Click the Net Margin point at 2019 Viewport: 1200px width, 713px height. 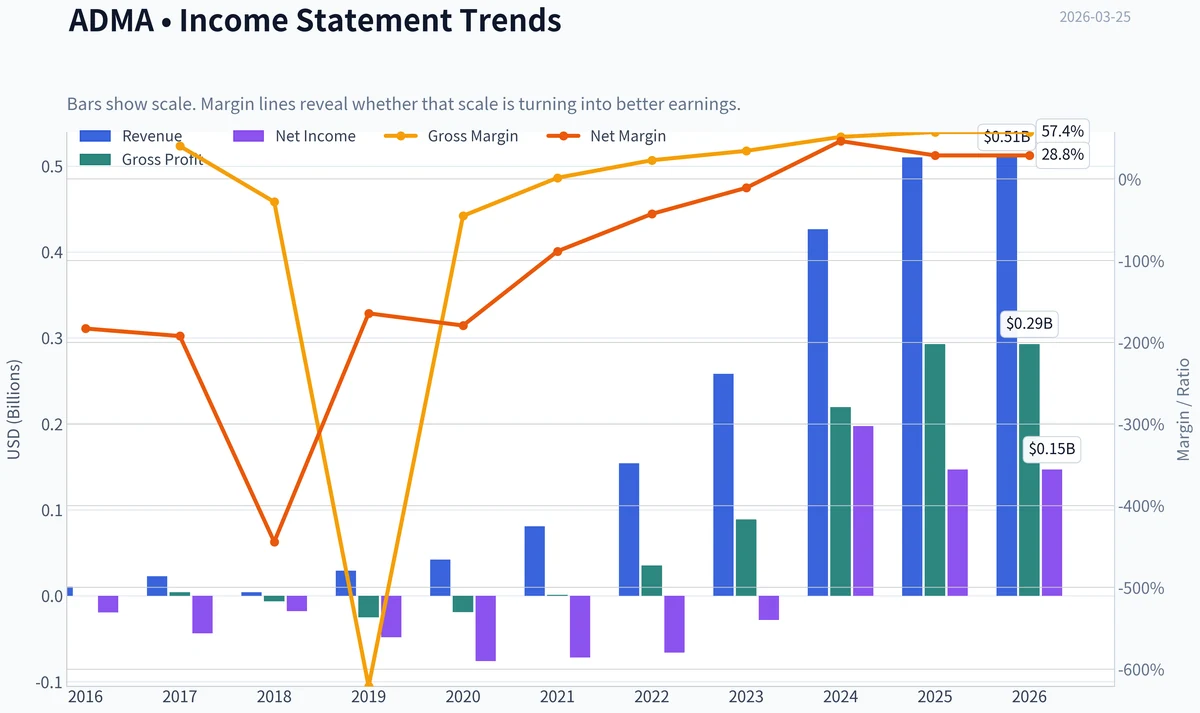click(369, 314)
